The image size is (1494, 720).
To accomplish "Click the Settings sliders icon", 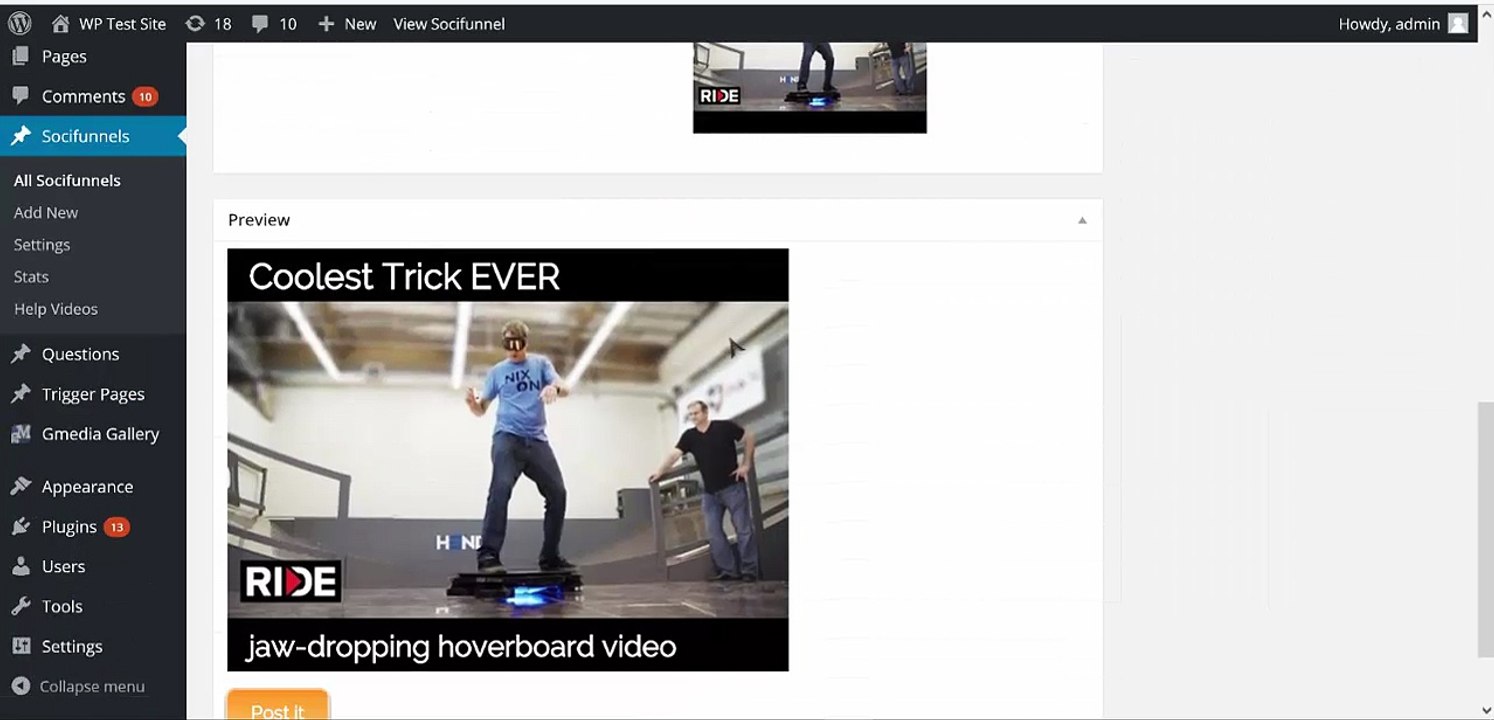I will click(21, 646).
